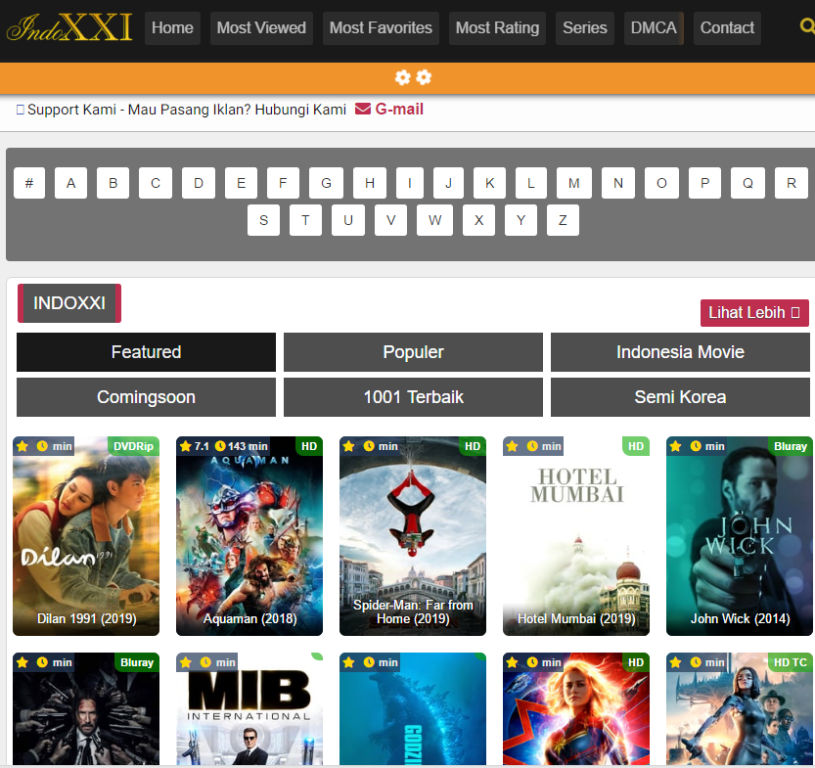Click the IndoXXI site logo
The width and height of the screenshot is (815, 768).
coord(66,27)
